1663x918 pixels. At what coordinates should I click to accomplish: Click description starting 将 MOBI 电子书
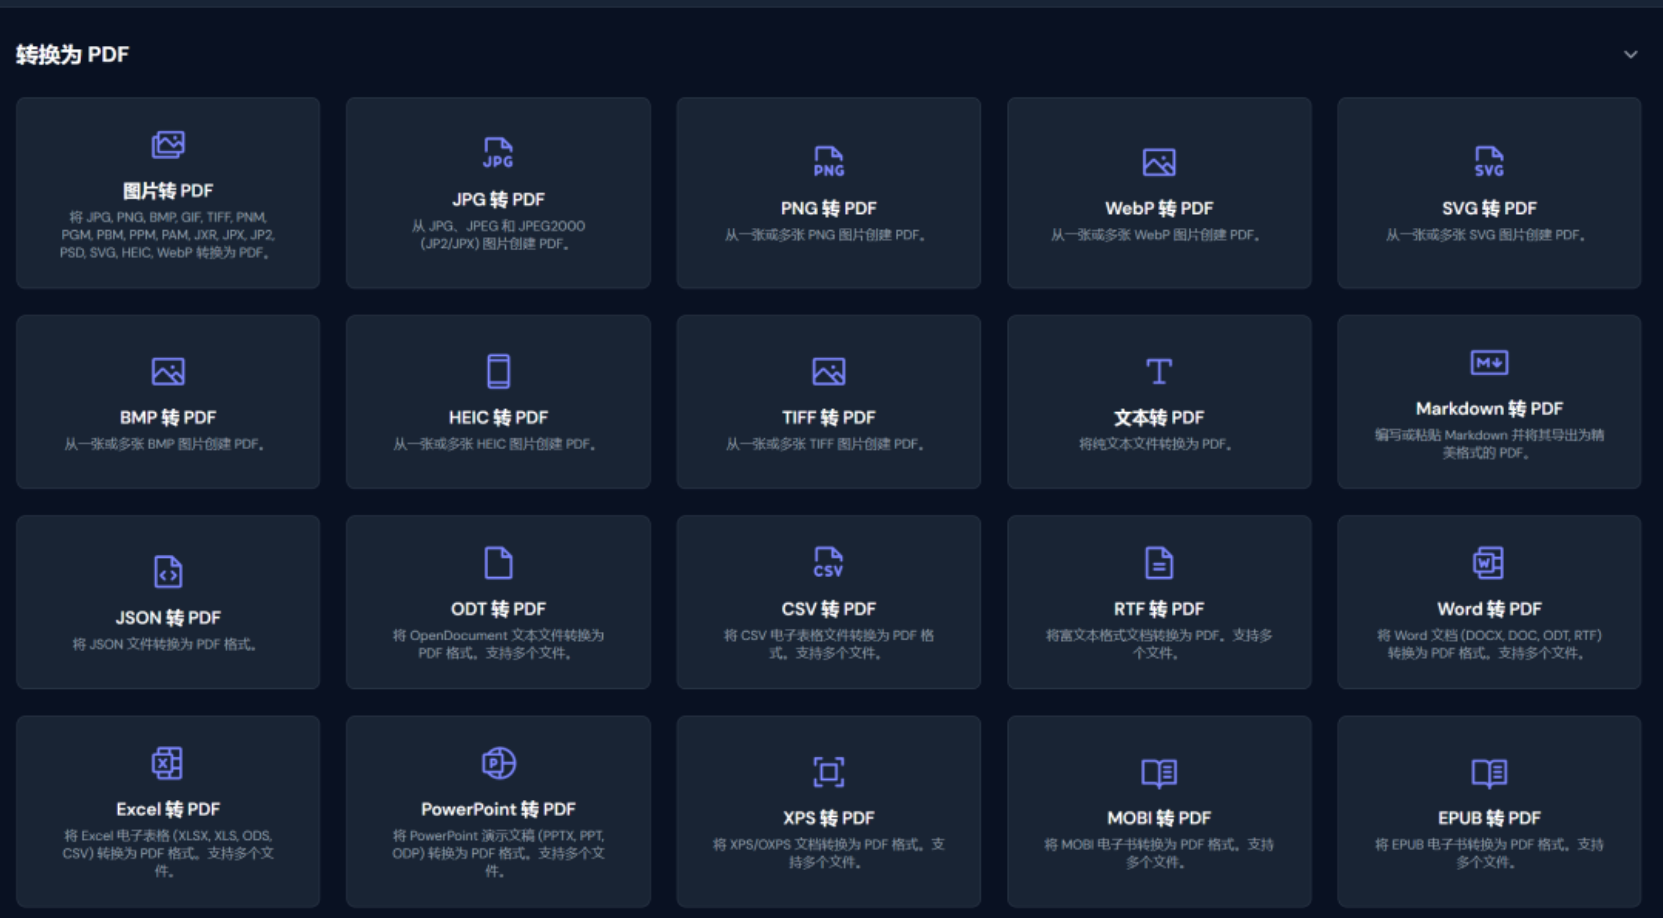tap(1159, 853)
